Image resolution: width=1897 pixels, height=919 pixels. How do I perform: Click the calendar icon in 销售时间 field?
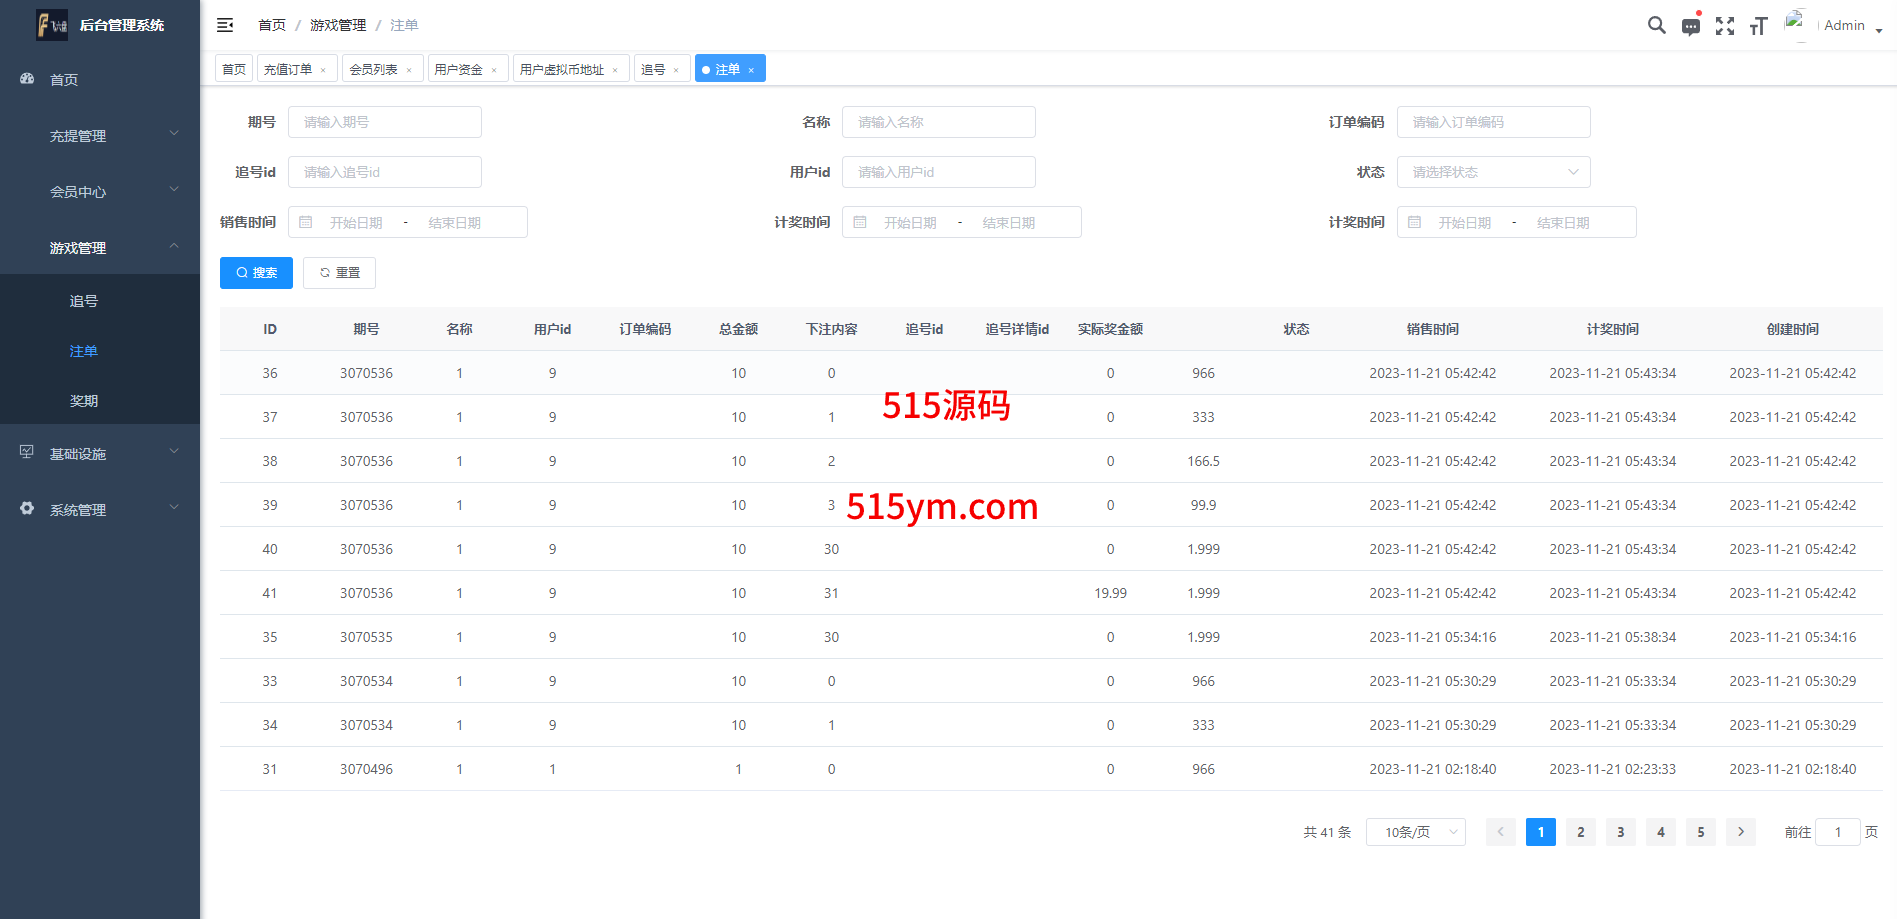click(x=306, y=222)
